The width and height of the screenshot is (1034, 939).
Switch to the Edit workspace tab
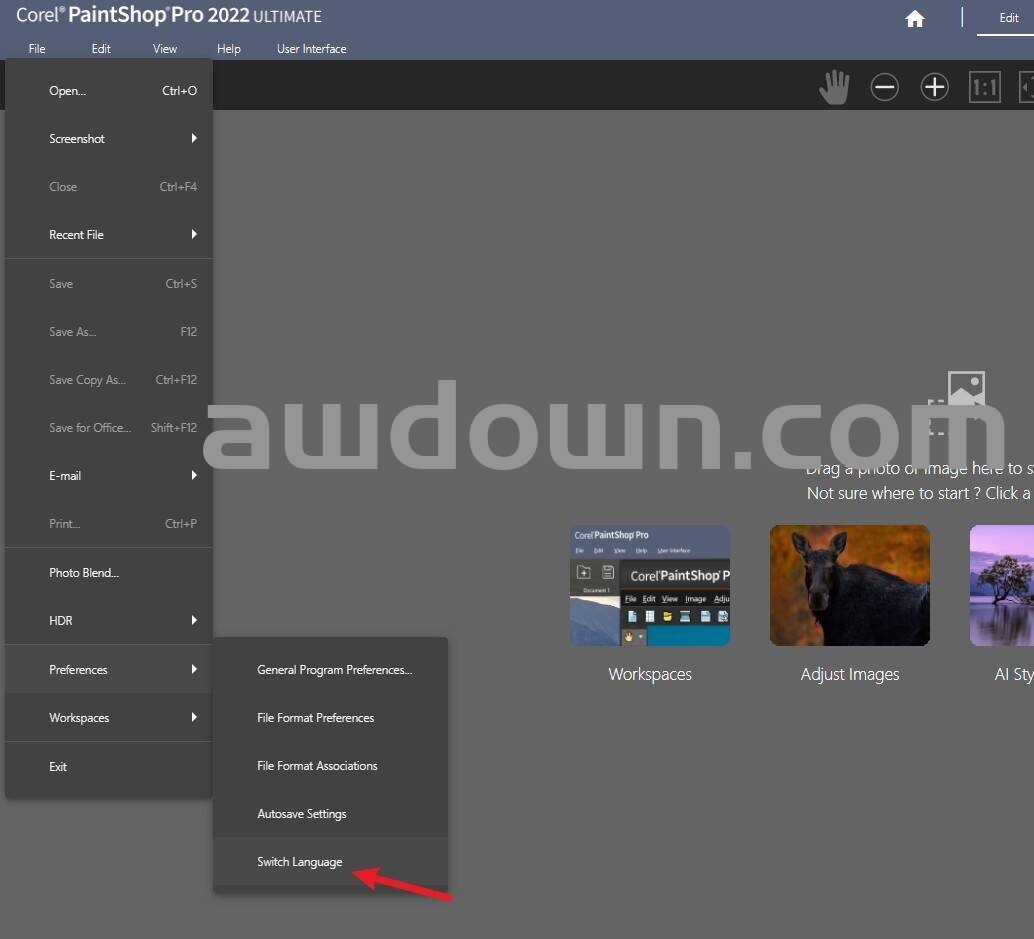tap(1008, 18)
